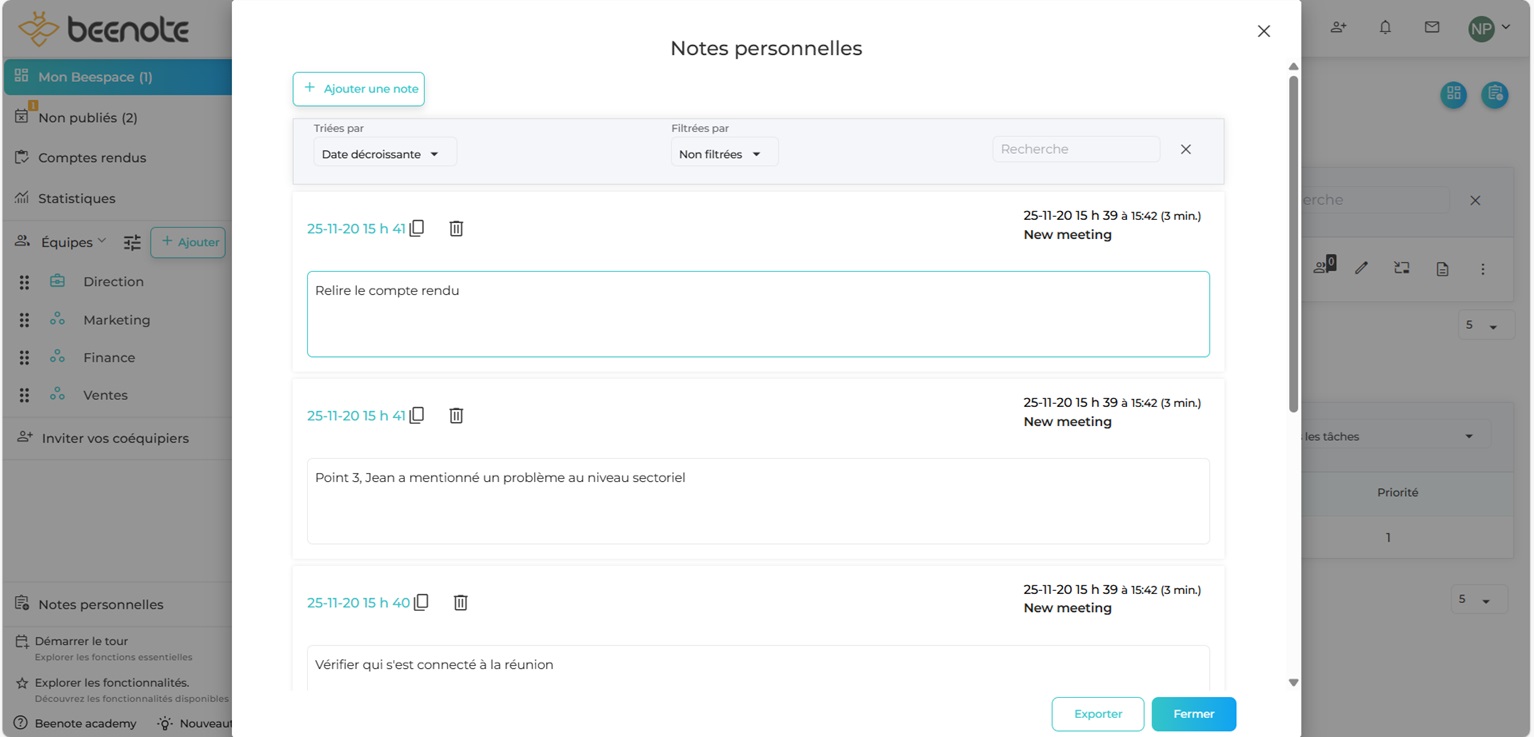Click the teams filter sliders icon
Screen dimensions: 1534x737
tap(131, 241)
